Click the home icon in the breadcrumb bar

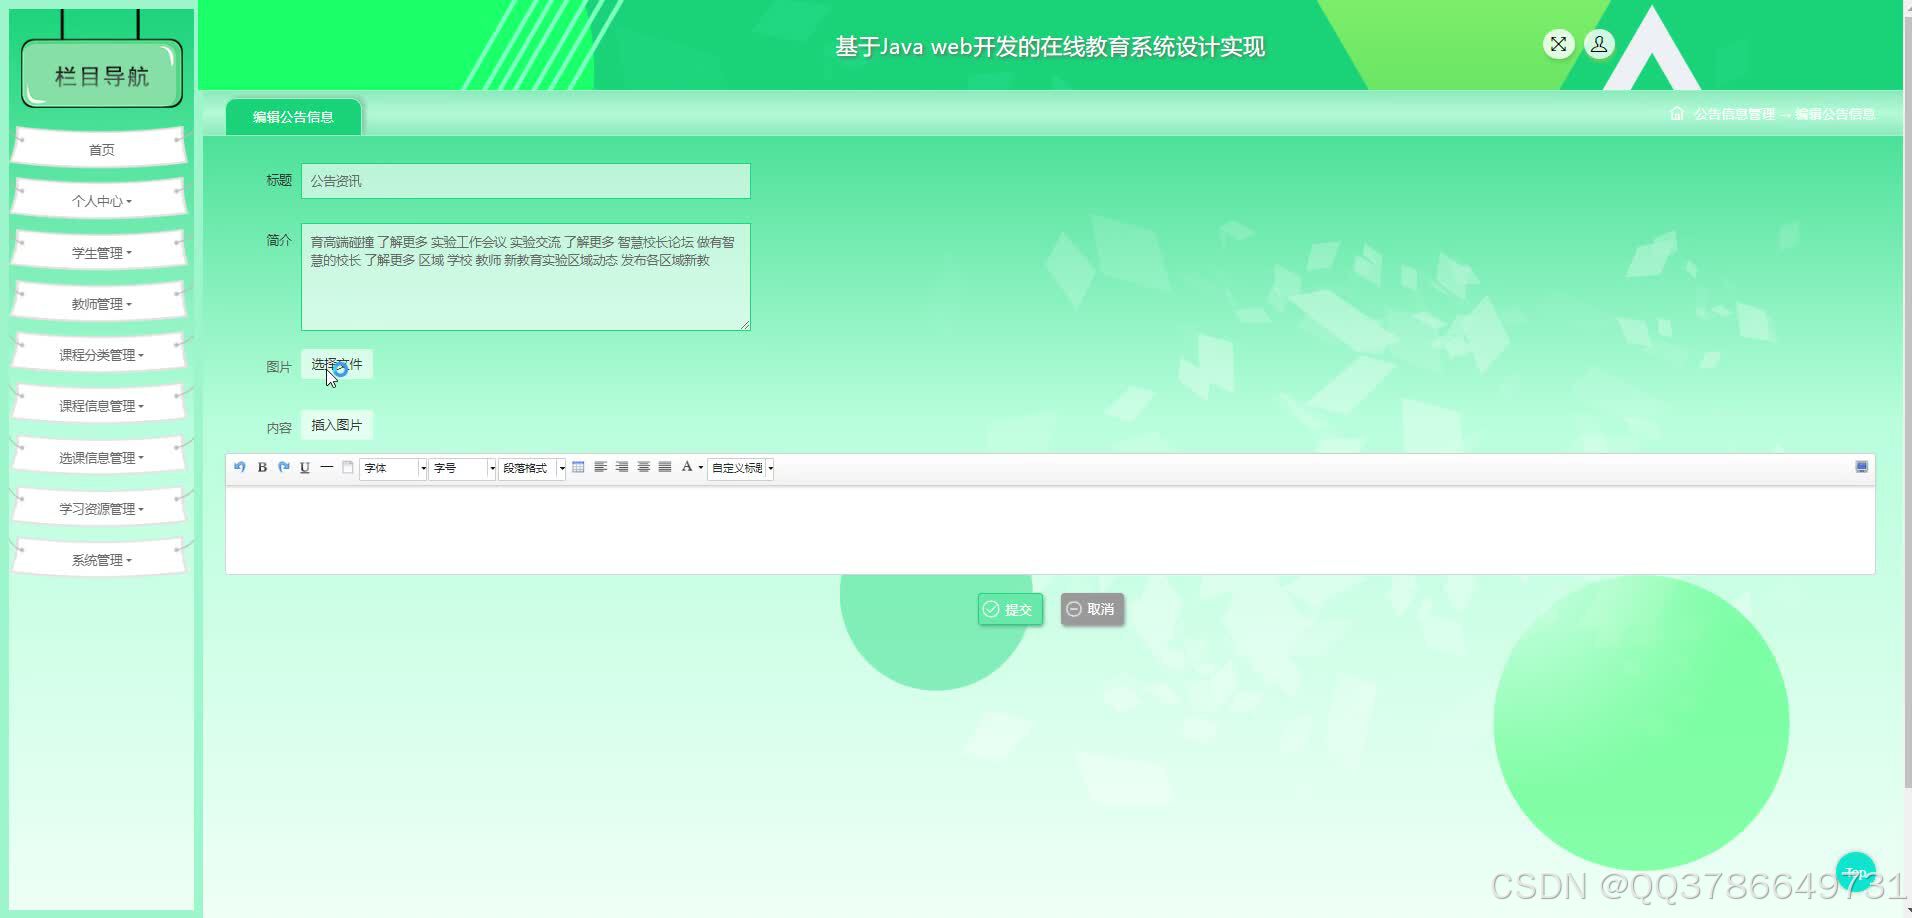pyautogui.click(x=1676, y=114)
